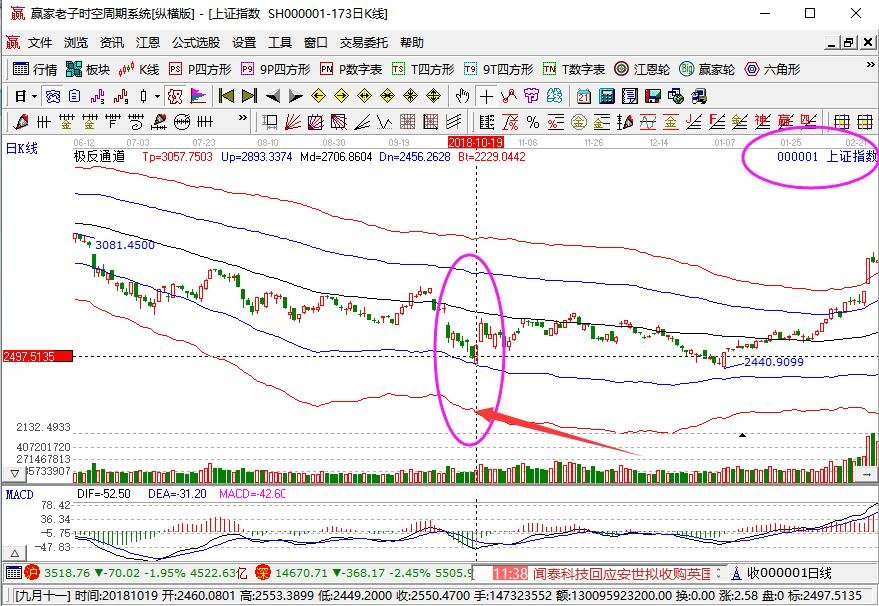The height and width of the screenshot is (606, 879).
Task: Open the 文件 menu
Action: point(40,43)
